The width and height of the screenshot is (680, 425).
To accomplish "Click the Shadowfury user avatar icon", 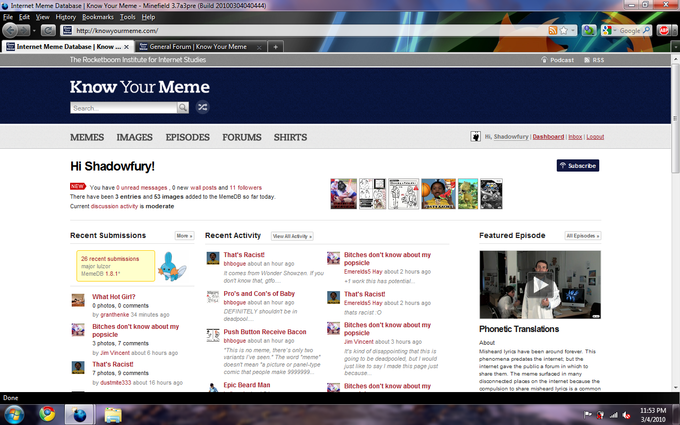I will click(475, 137).
